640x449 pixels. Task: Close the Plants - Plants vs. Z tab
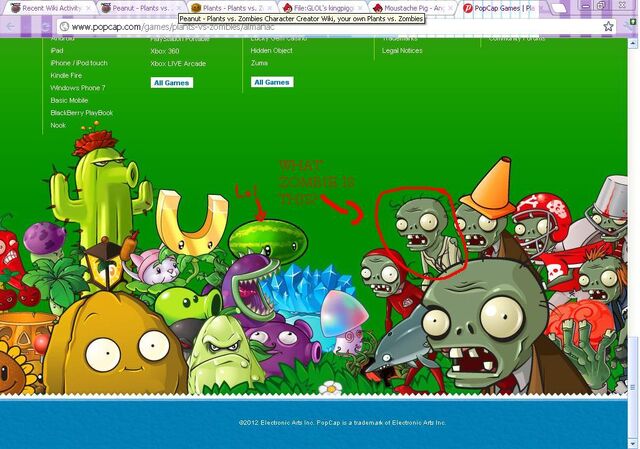coord(270,8)
